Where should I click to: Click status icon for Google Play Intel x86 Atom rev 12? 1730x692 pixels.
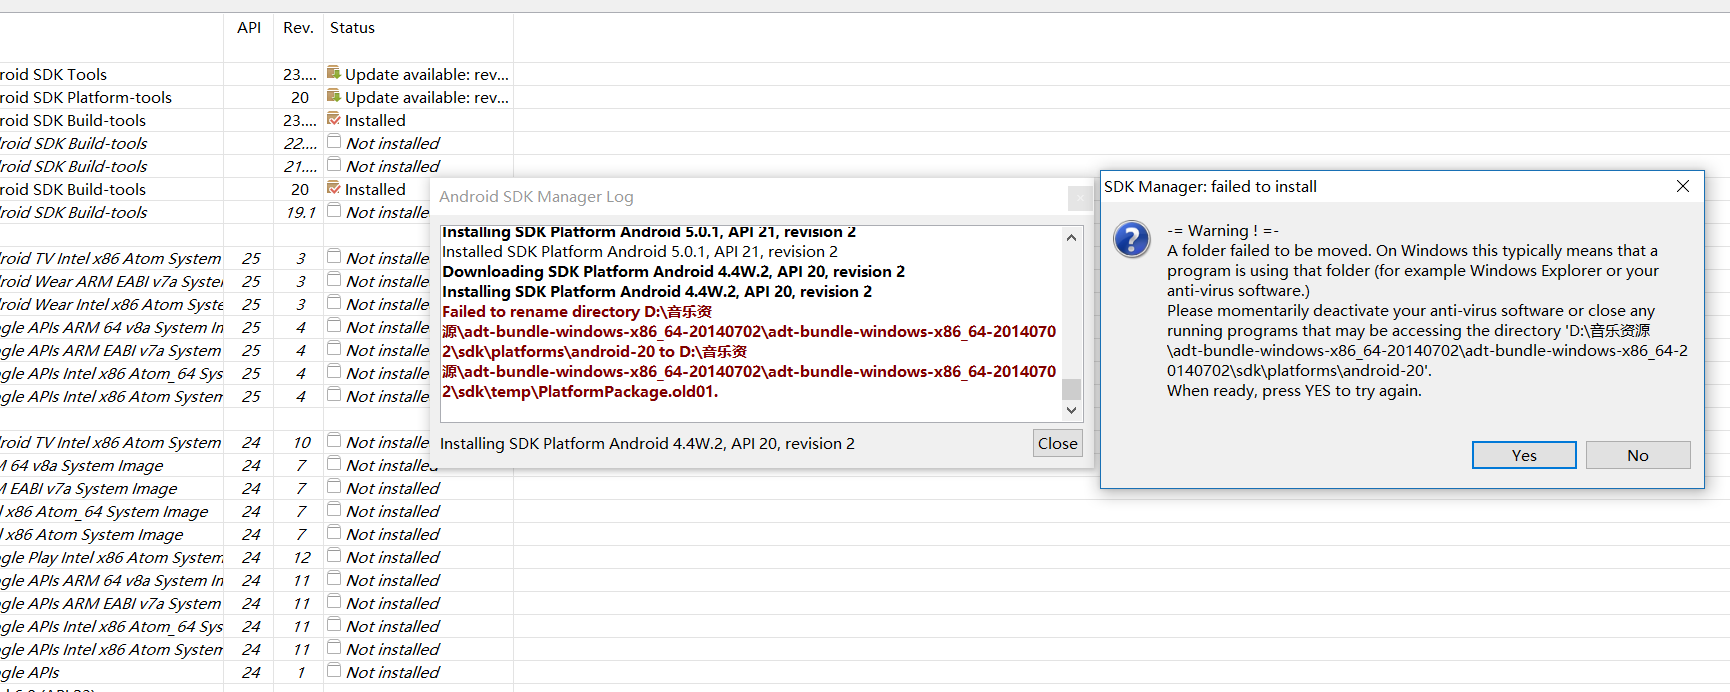(334, 556)
